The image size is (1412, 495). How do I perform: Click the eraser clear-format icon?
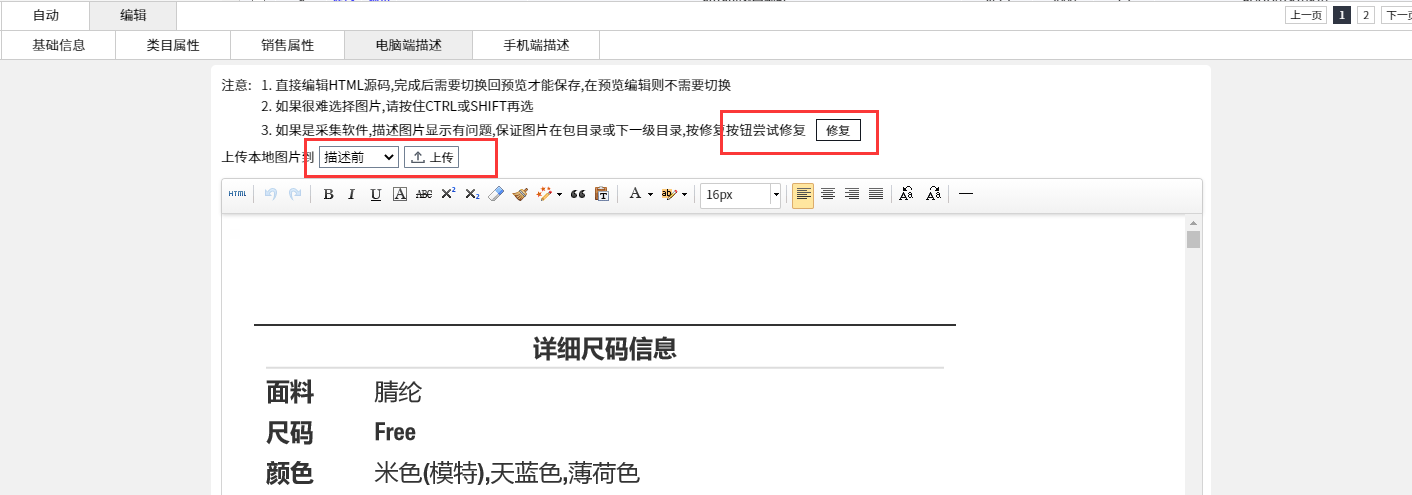(x=496, y=195)
